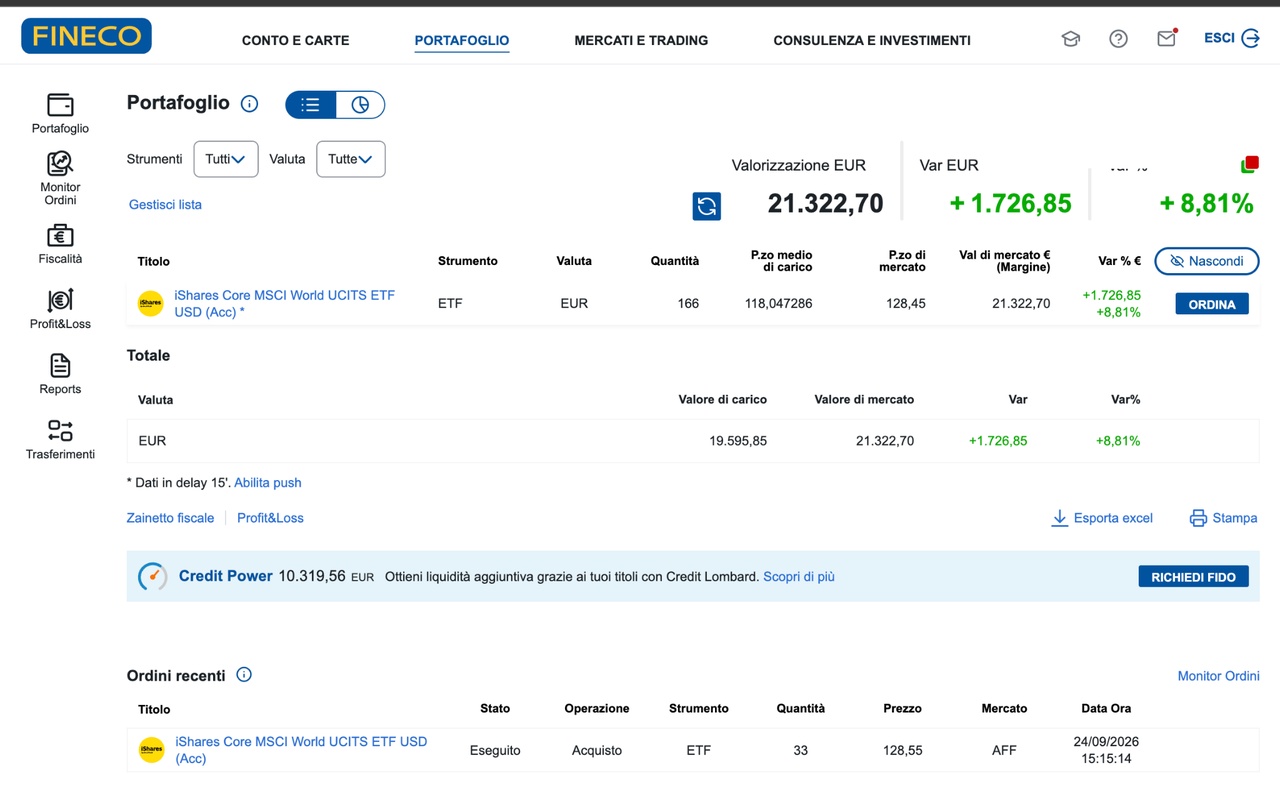Click Nascondi to hide values
The width and height of the screenshot is (1280, 800).
(x=1207, y=261)
